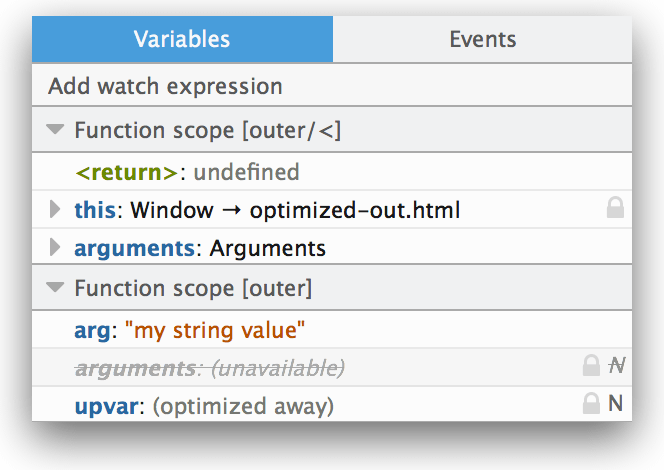Select the struck-through 'arguments' unavailable text
The height and width of the screenshot is (470, 664).
(134, 368)
